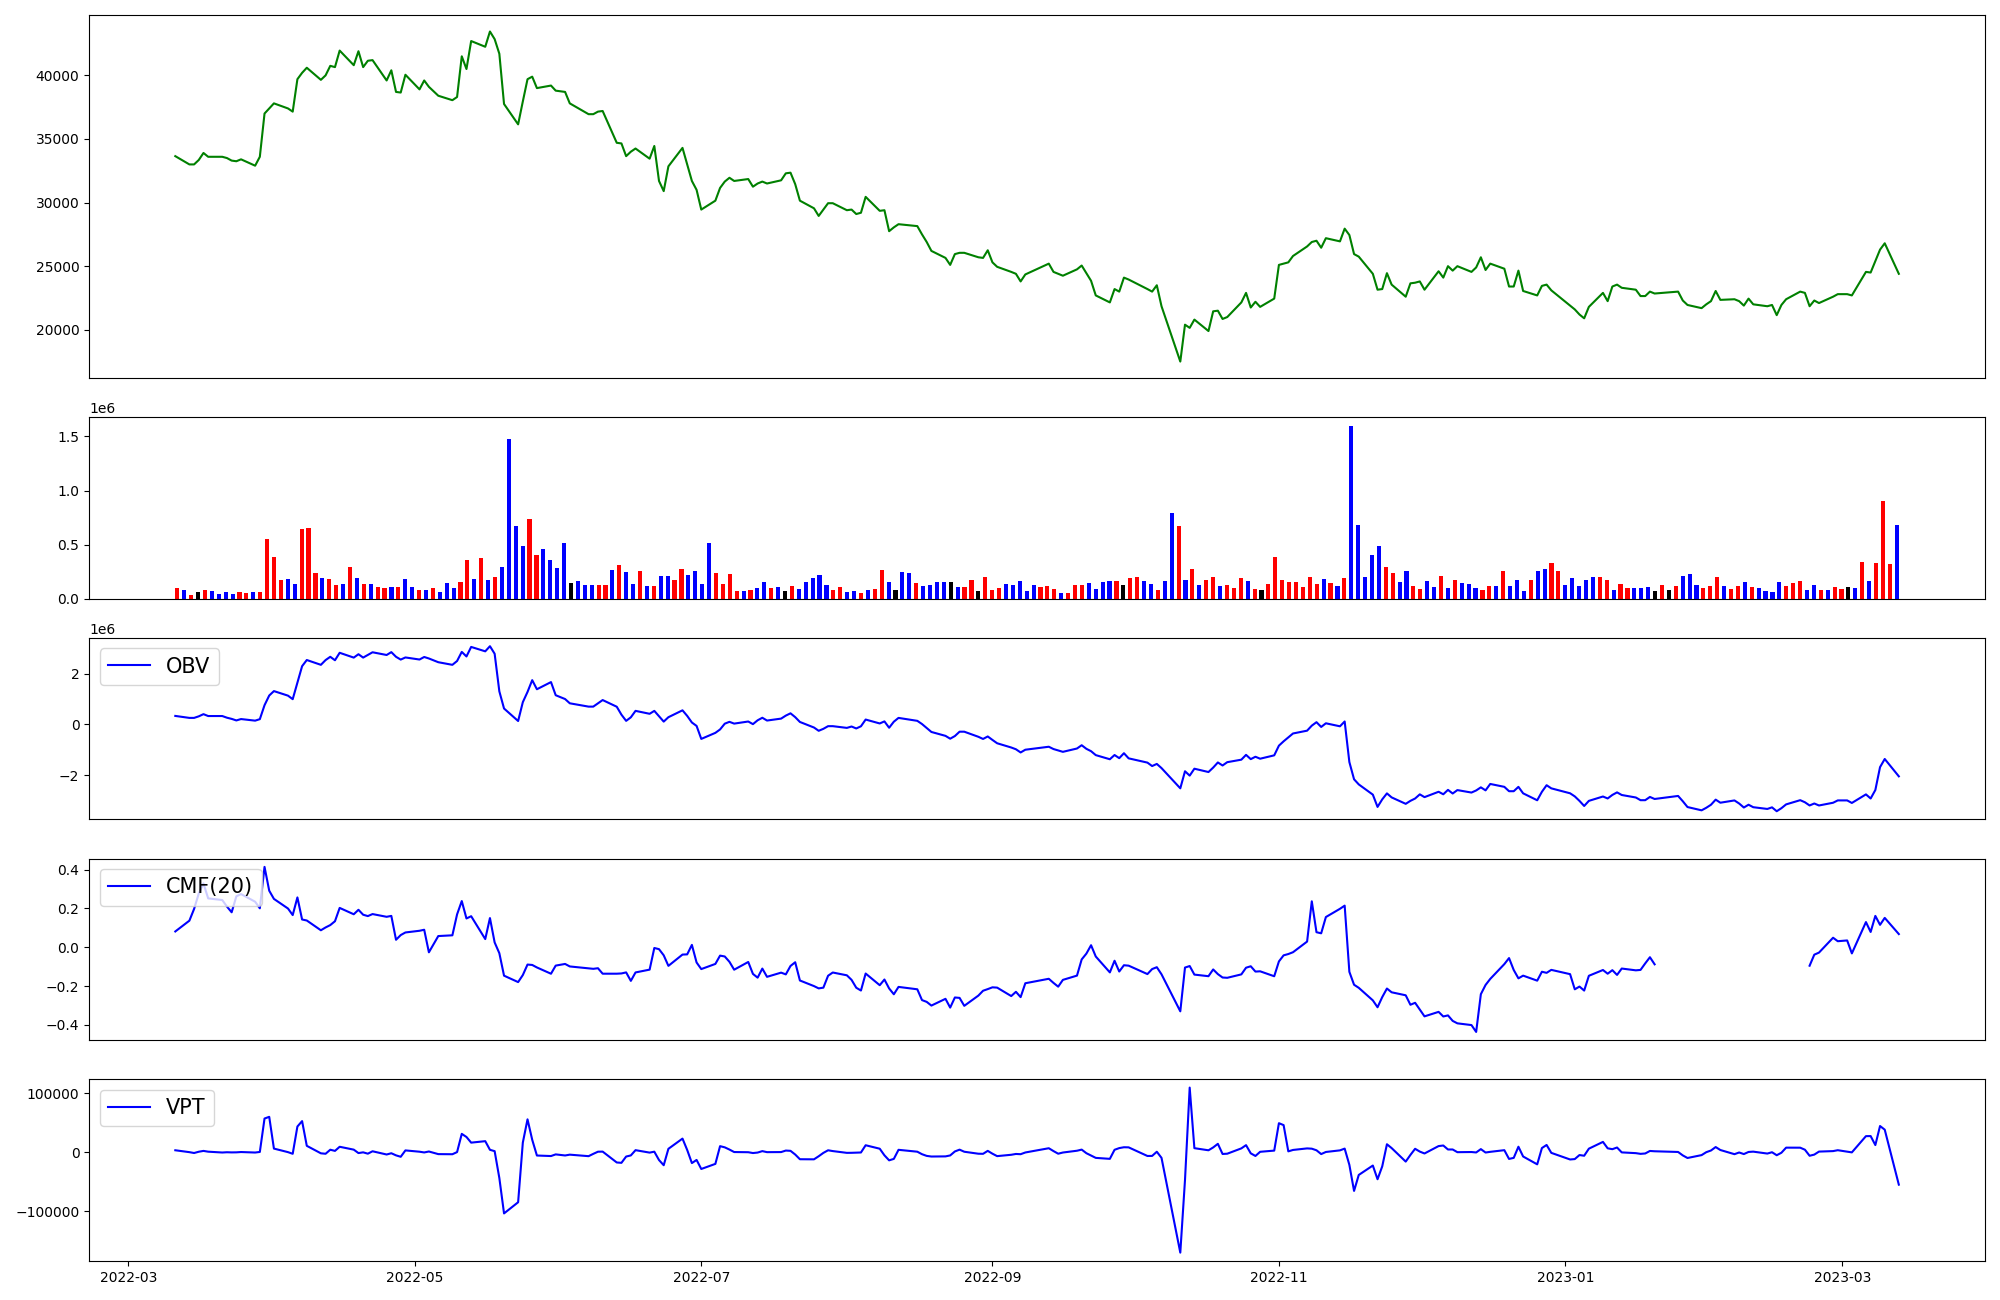Click the 20000 price axis tick label
Screen dimensions: 2000x1300
pos(58,331)
